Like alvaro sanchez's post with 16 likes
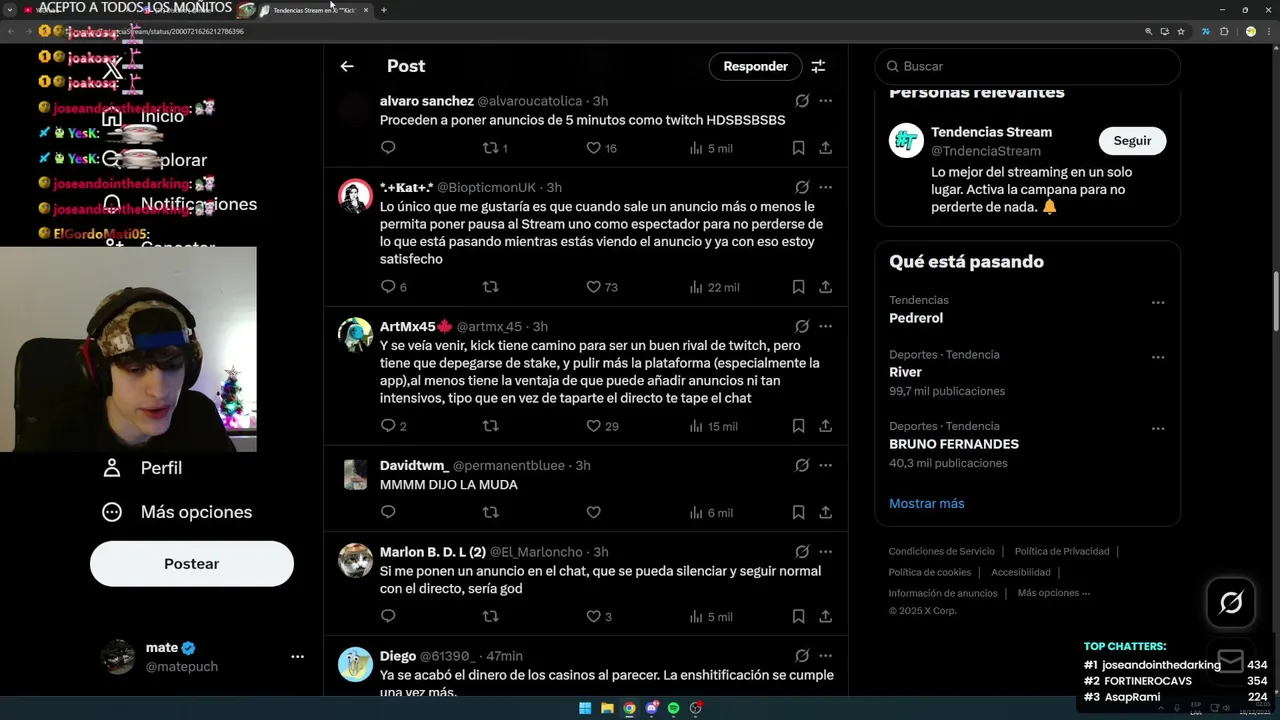This screenshot has width=1280, height=720. point(593,148)
